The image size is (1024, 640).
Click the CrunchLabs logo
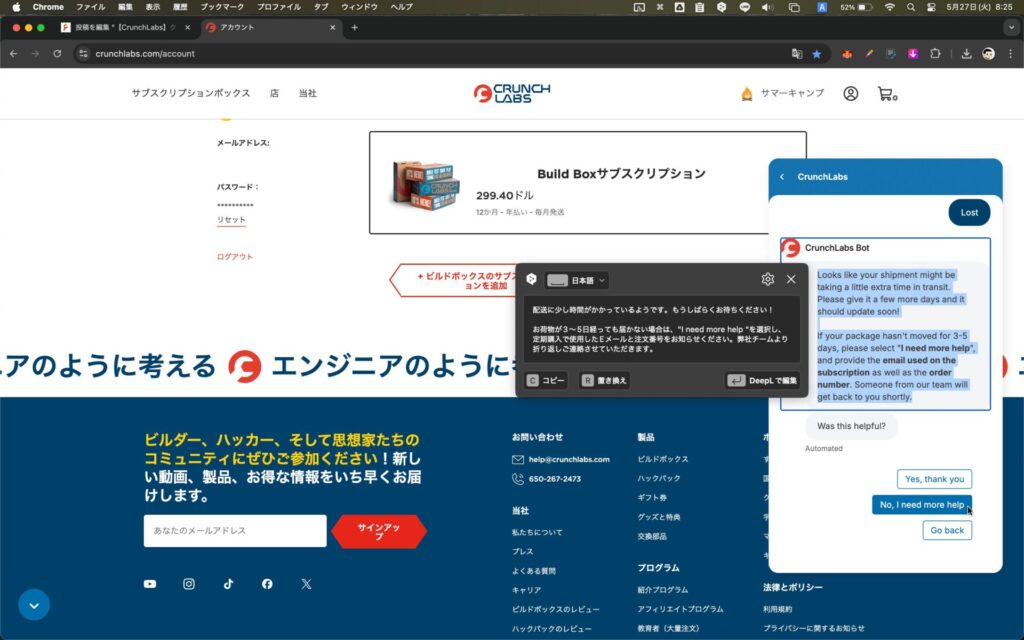tap(512, 93)
